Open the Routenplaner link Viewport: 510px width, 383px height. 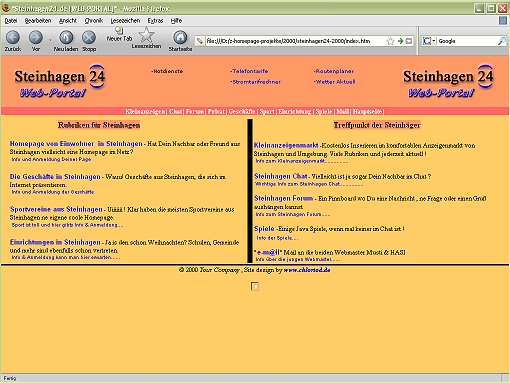334,71
